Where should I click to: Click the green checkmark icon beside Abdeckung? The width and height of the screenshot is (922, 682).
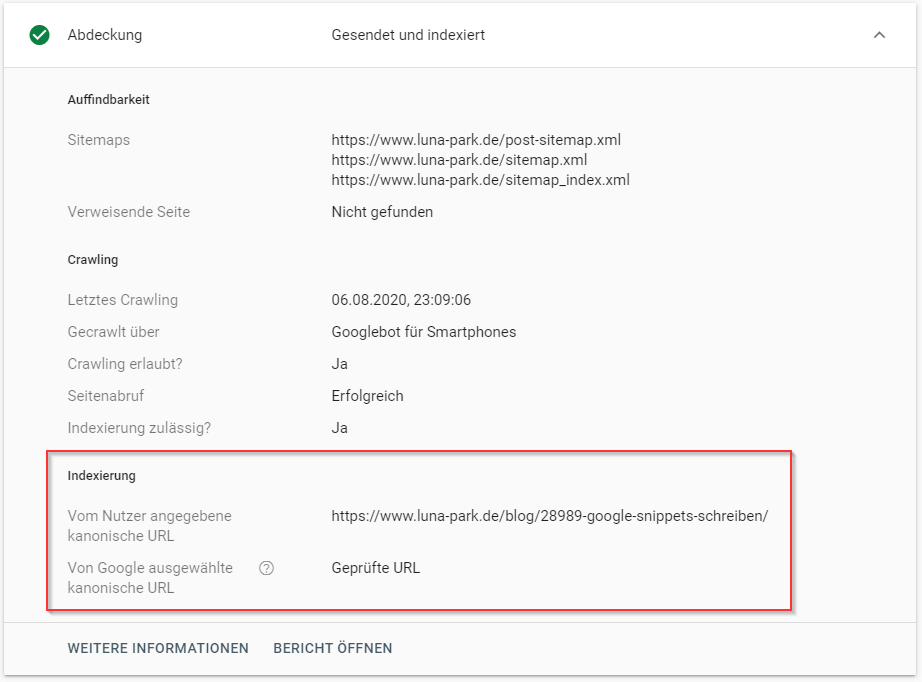coord(40,35)
